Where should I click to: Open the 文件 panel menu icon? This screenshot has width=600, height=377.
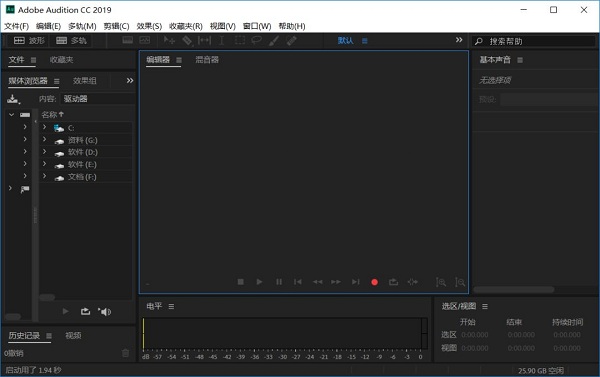[33, 60]
